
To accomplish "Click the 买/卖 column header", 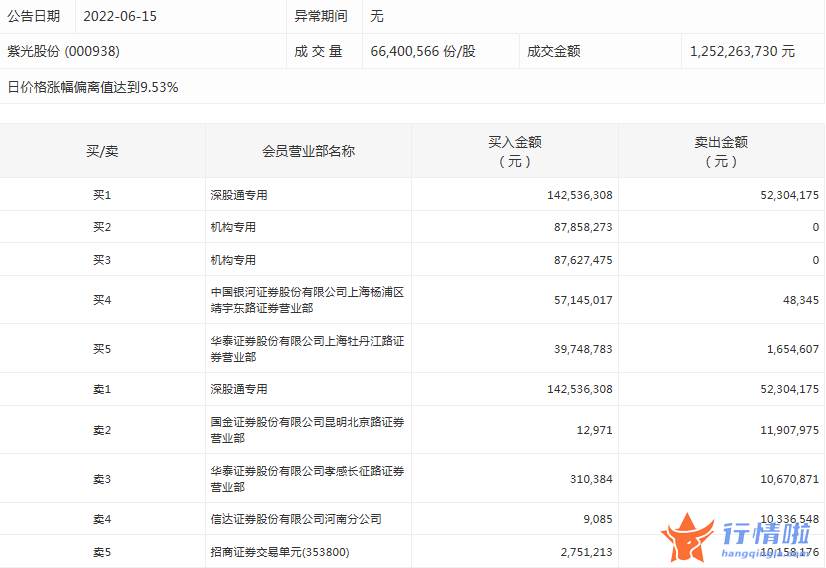I will [x=102, y=151].
